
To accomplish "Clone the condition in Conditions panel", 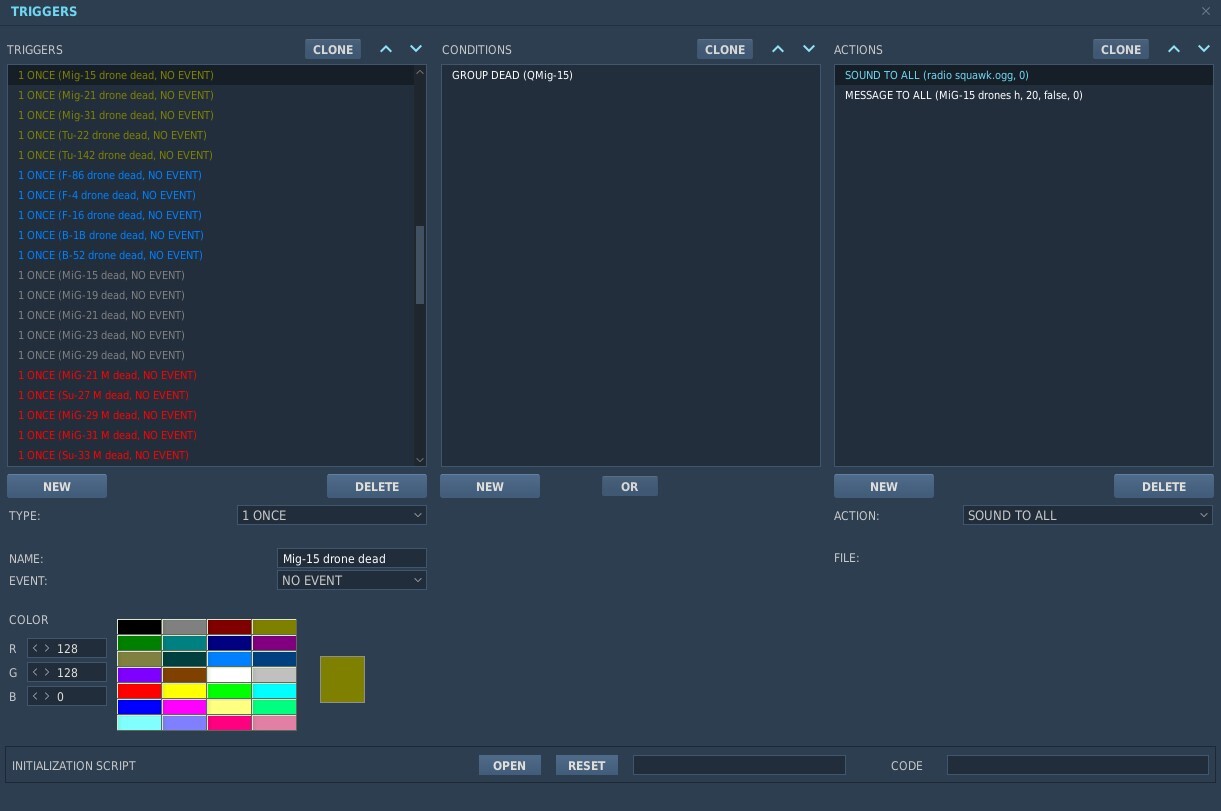I will 725,49.
